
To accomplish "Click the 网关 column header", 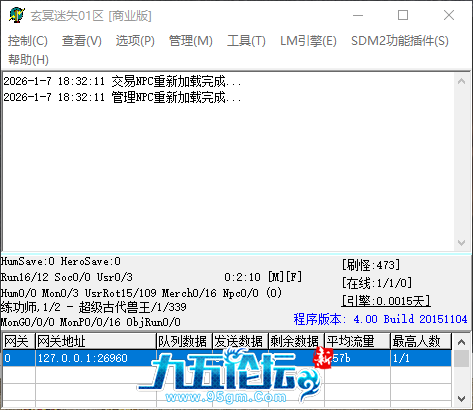I will click(x=19, y=341).
